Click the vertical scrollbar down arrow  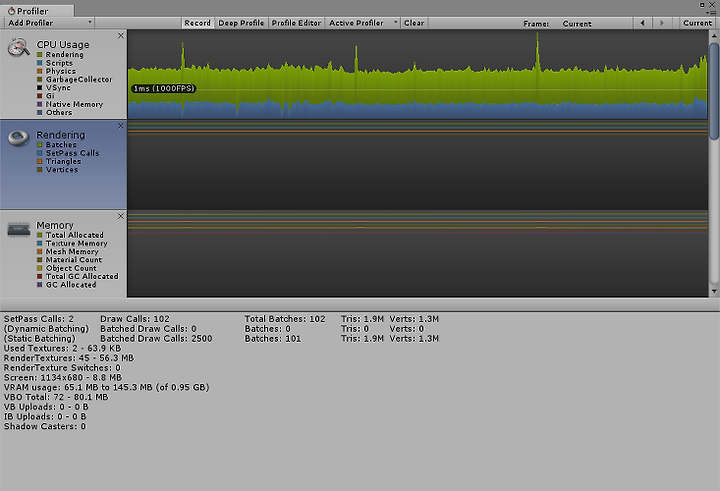(x=714, y=291)
